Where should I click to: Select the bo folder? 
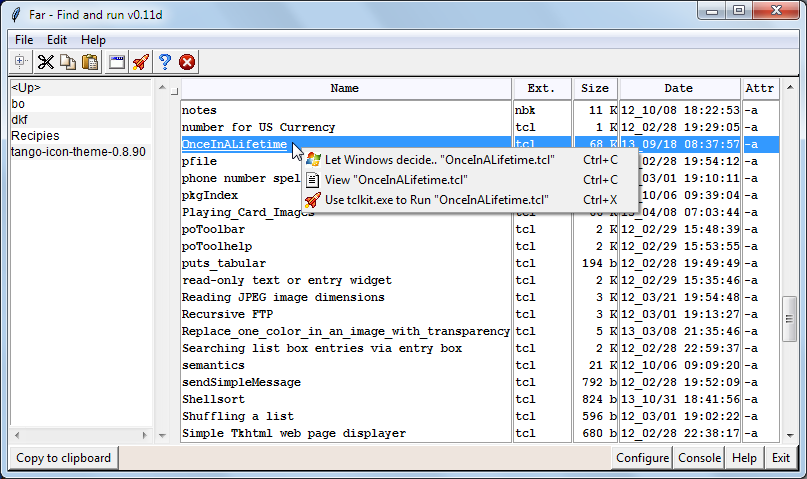[80, 104]
